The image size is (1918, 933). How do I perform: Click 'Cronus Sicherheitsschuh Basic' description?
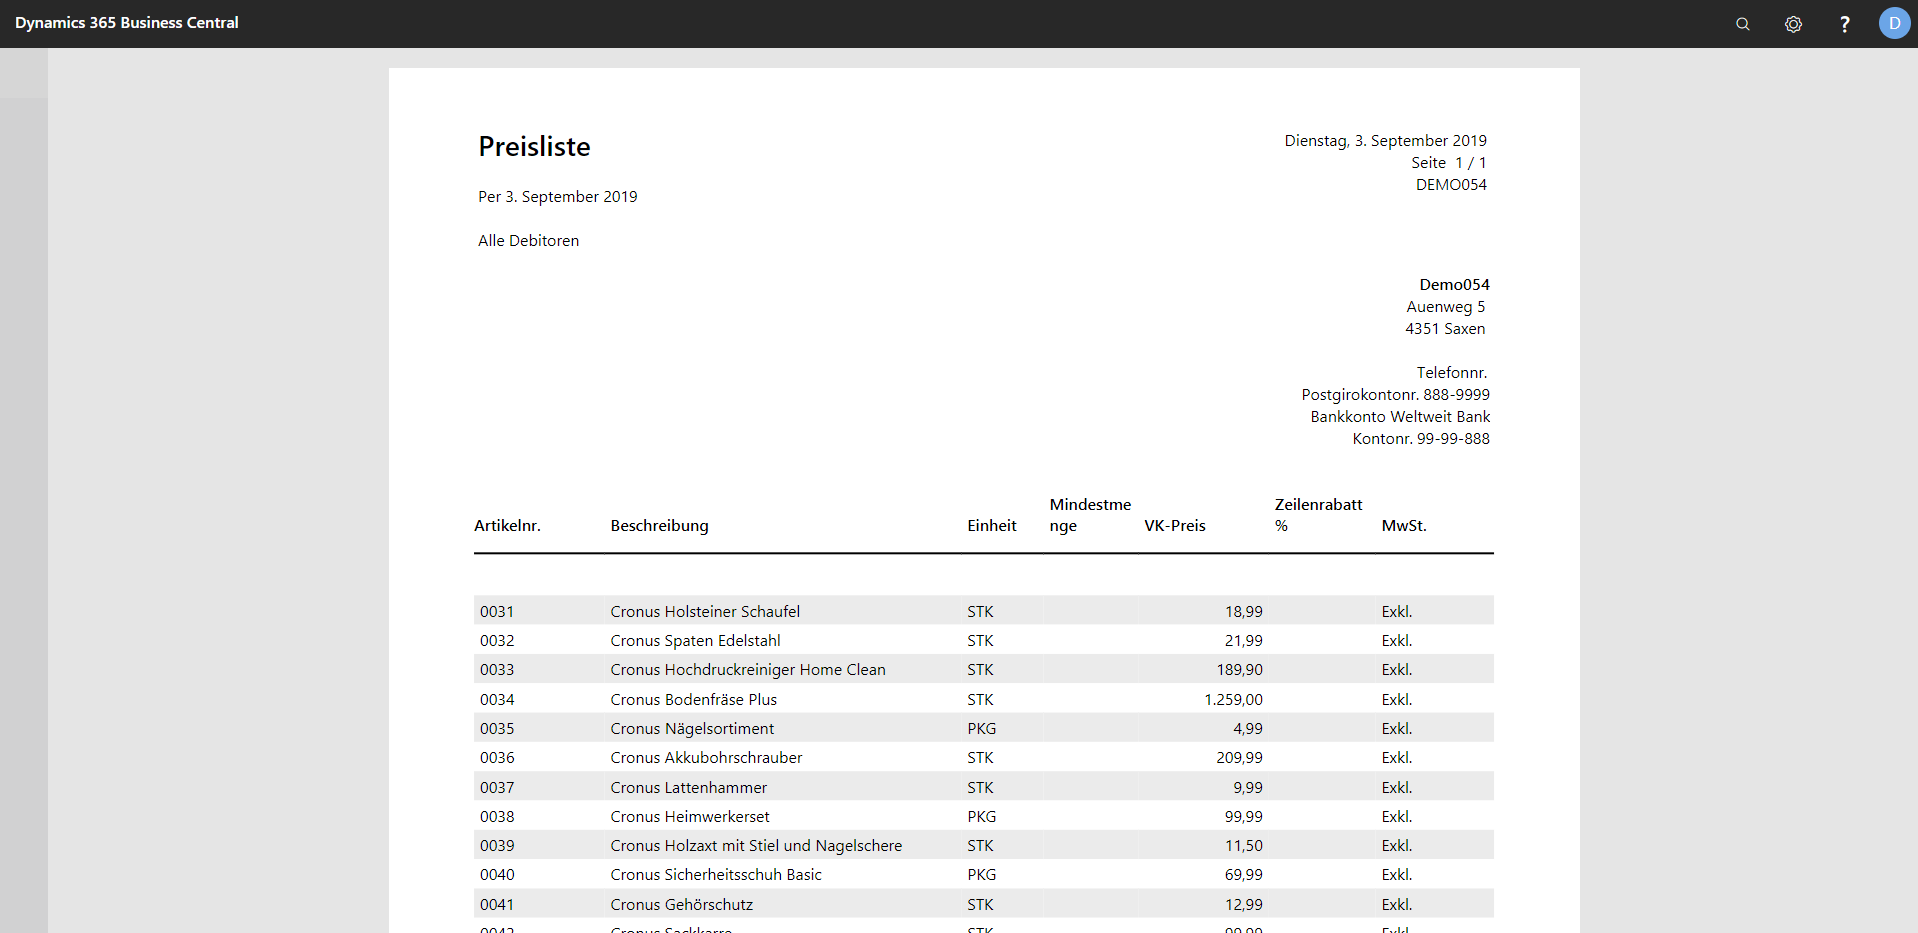[715, 875]
